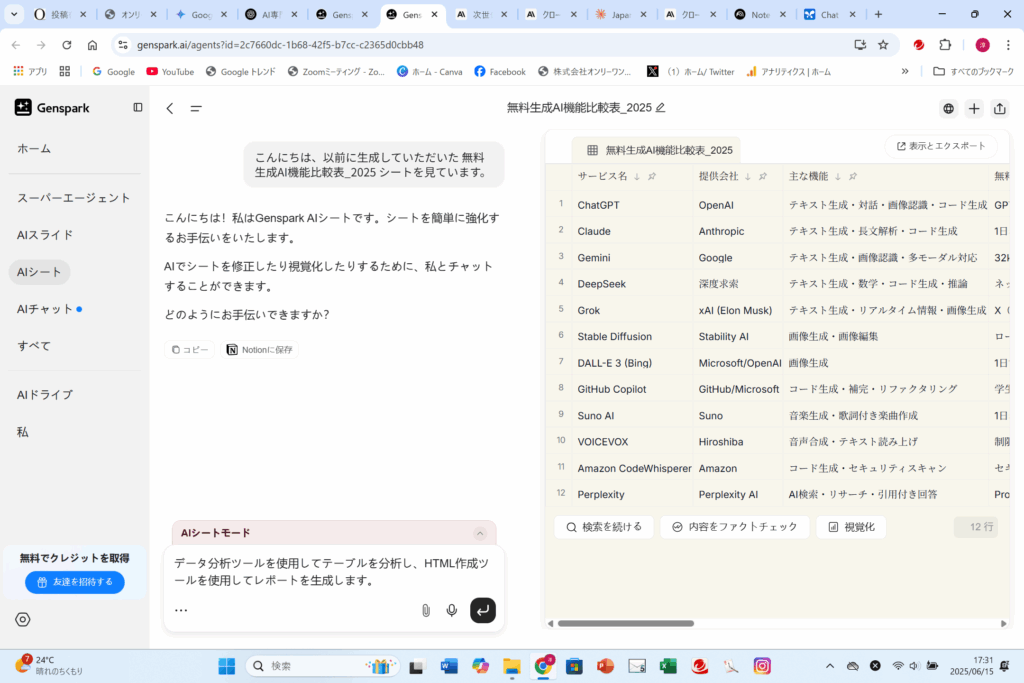Open スーパーエージェント in the sidebar
The height and width of the screenshot is (683, 1024).
tap(74, 198)
